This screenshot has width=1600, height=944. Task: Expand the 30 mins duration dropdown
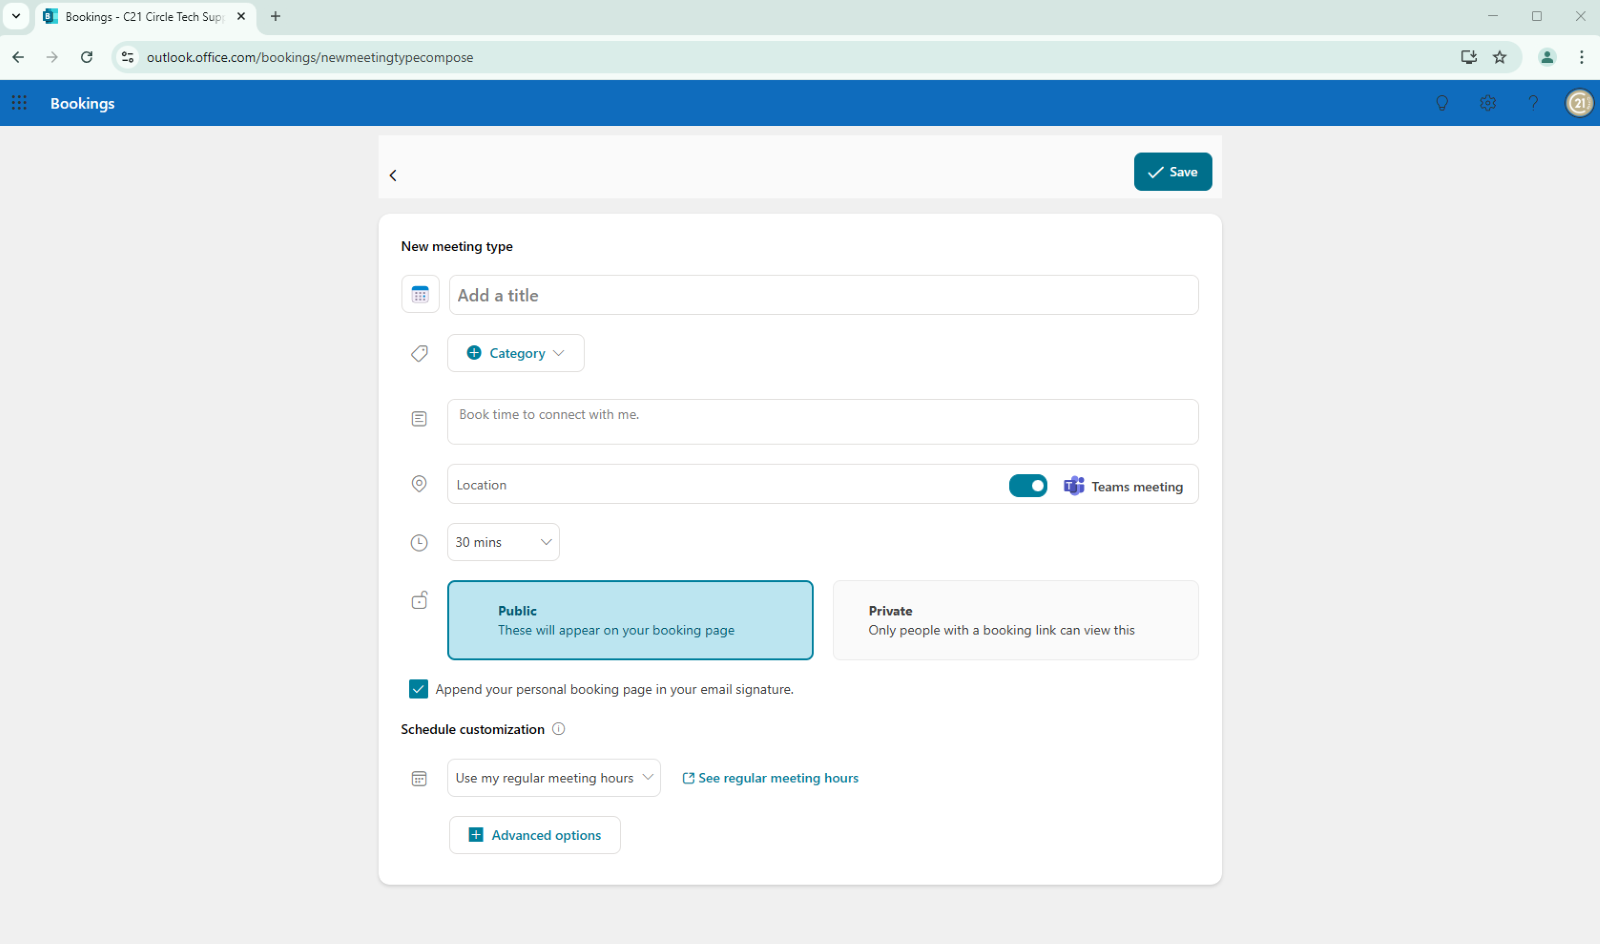pos(503,542)
